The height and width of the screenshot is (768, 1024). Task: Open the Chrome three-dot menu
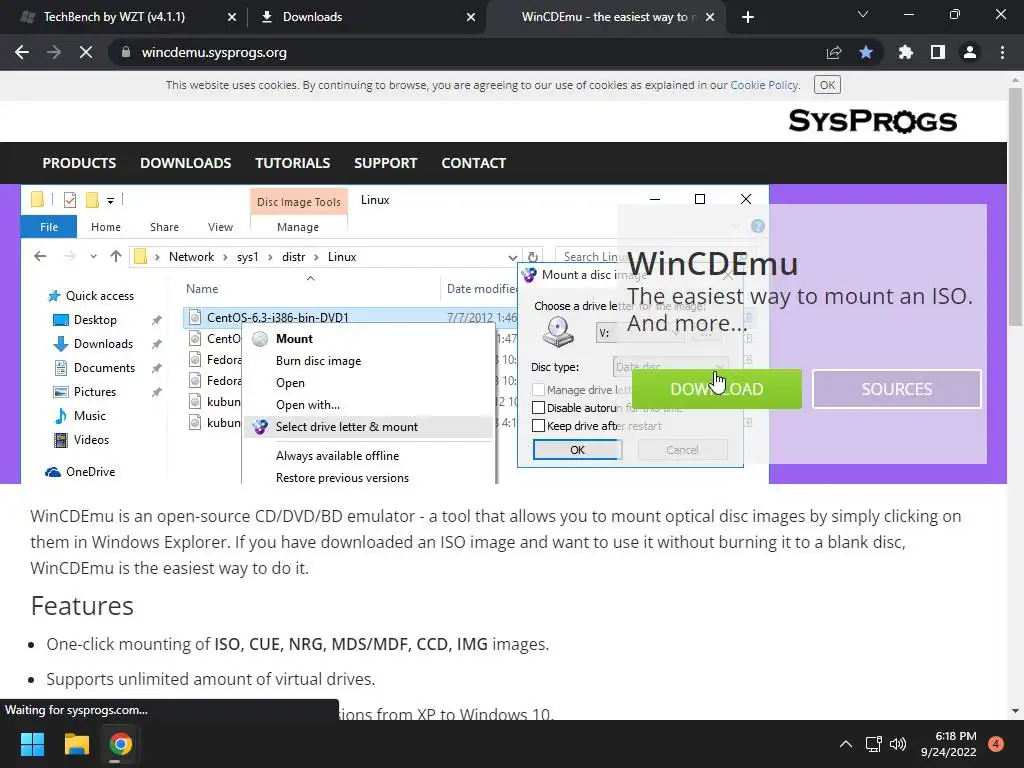coord(1002,52)
